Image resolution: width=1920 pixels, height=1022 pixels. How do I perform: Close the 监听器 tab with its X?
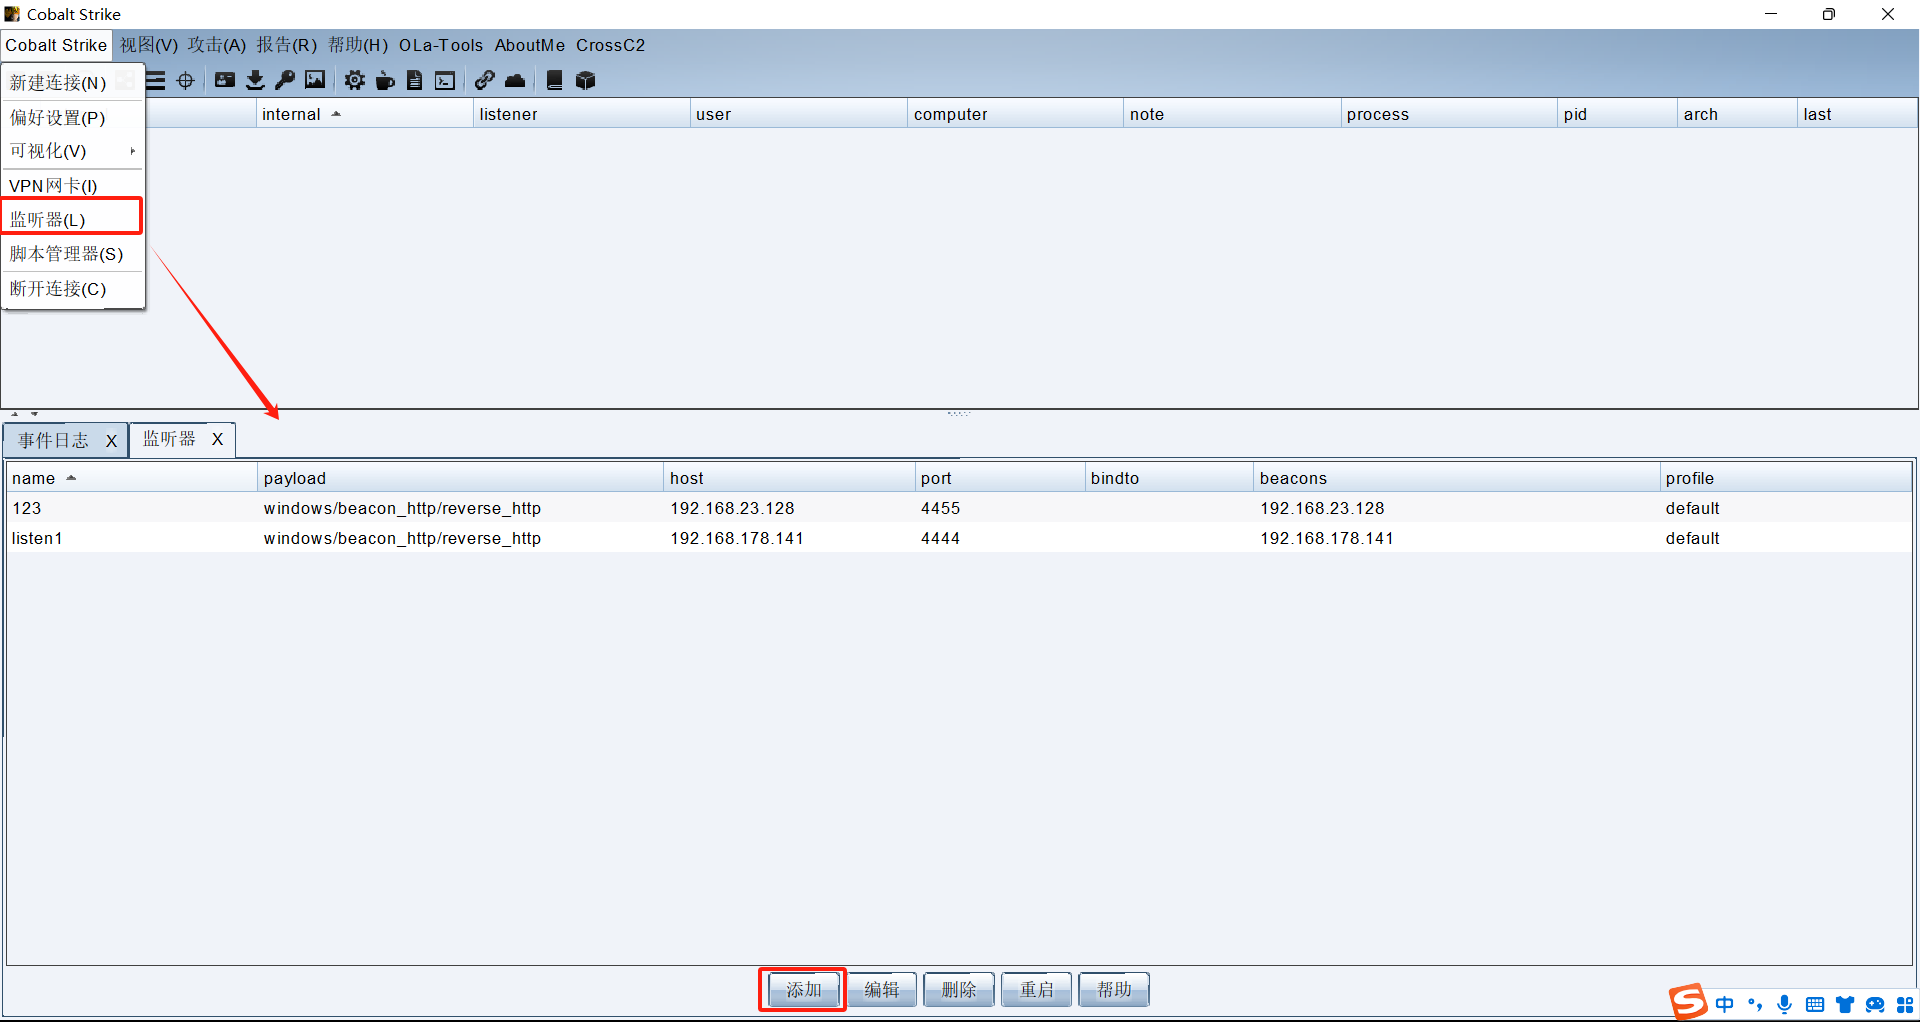(x=217, y=439)
